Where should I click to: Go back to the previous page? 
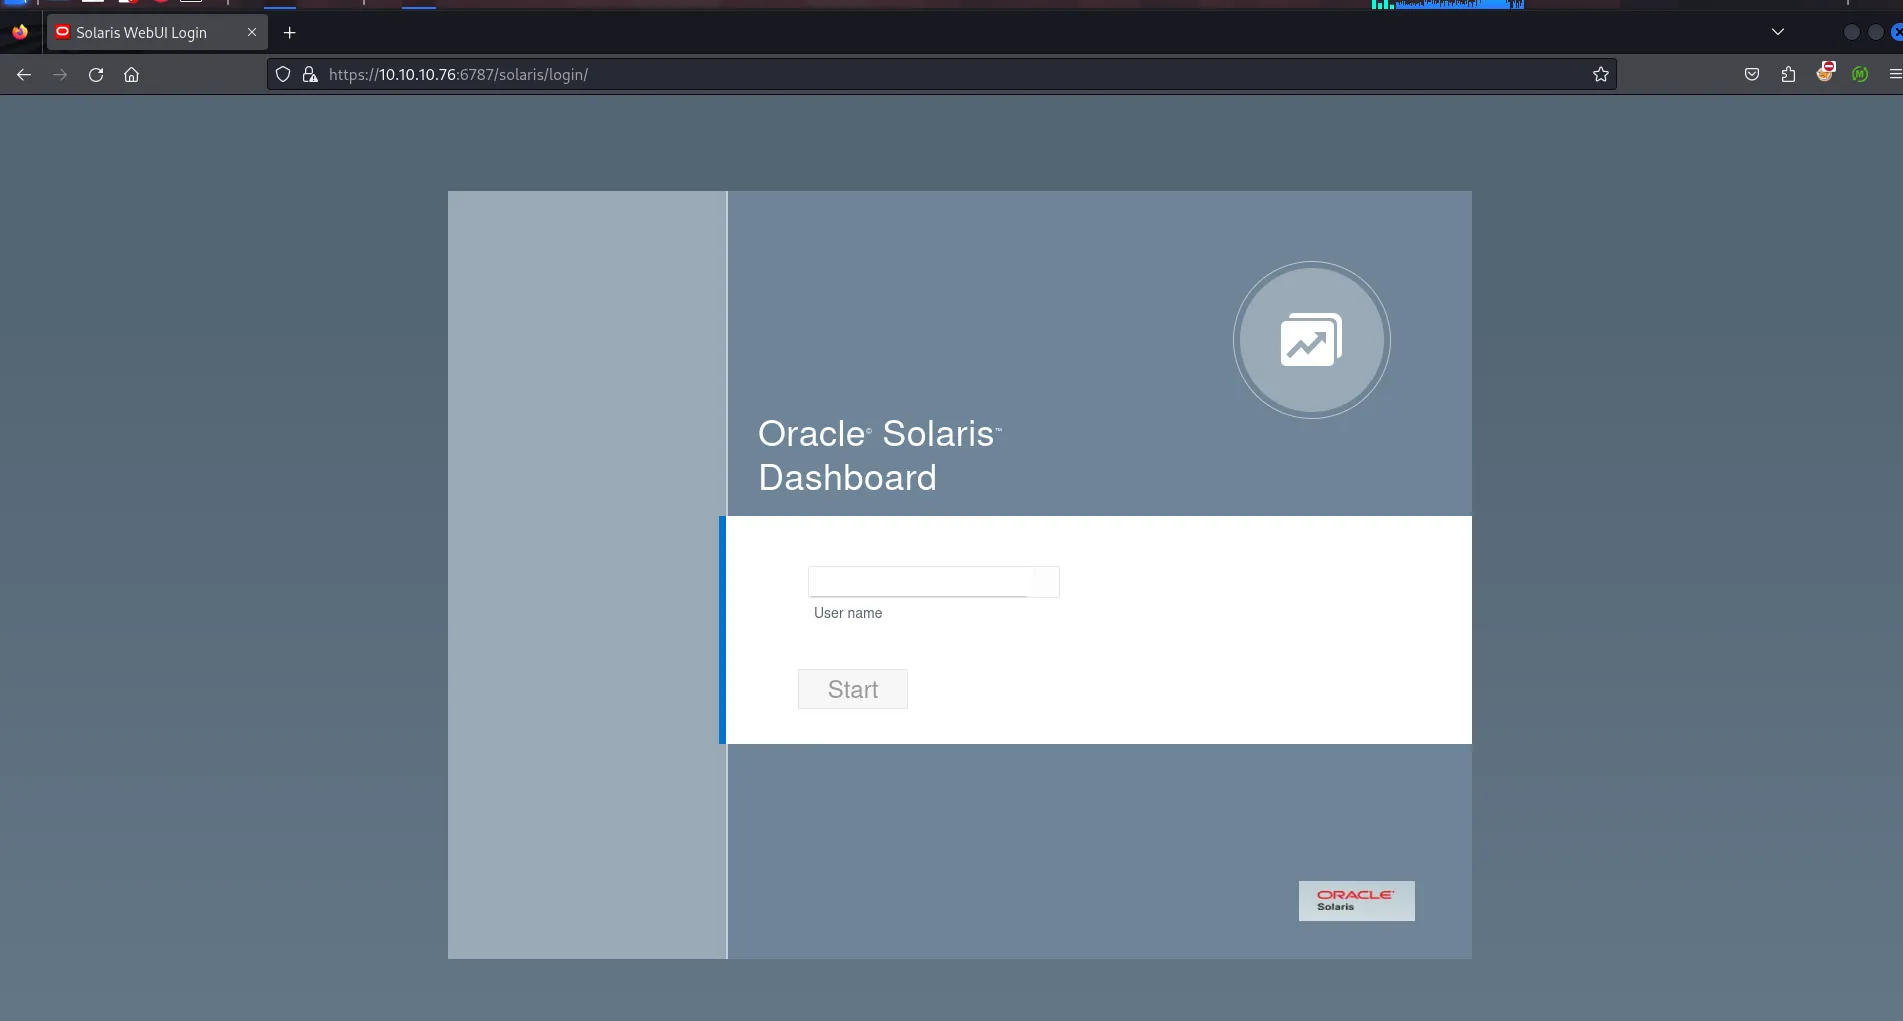[24, 75]
